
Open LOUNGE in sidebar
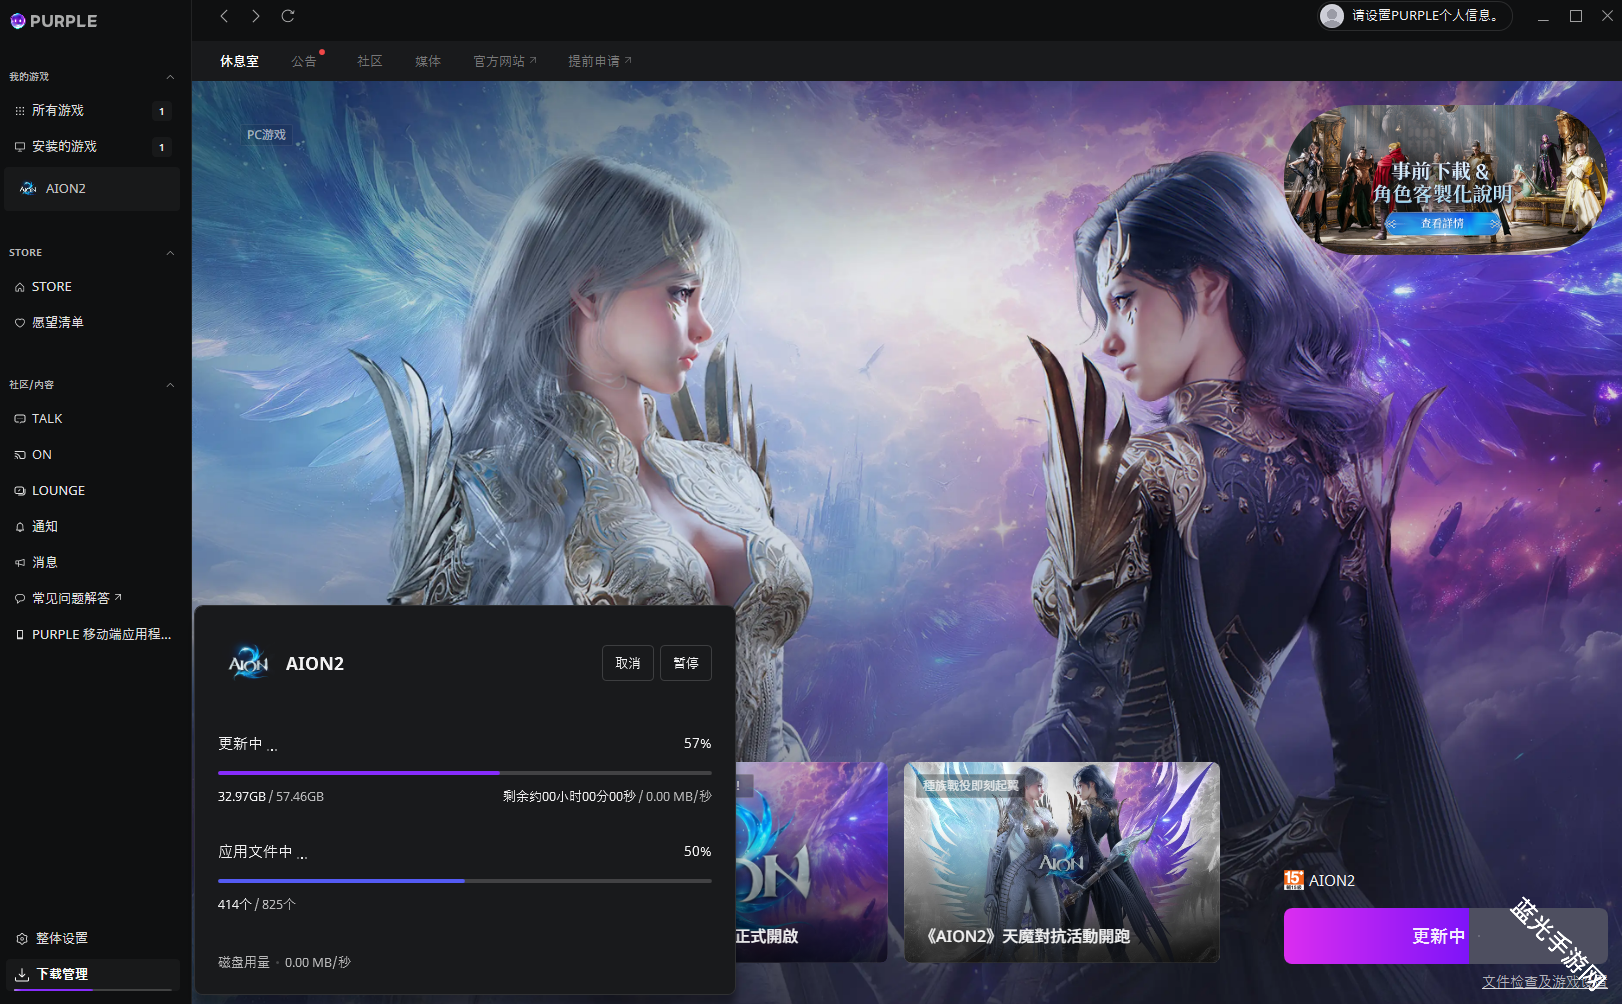tap(58, 491)
